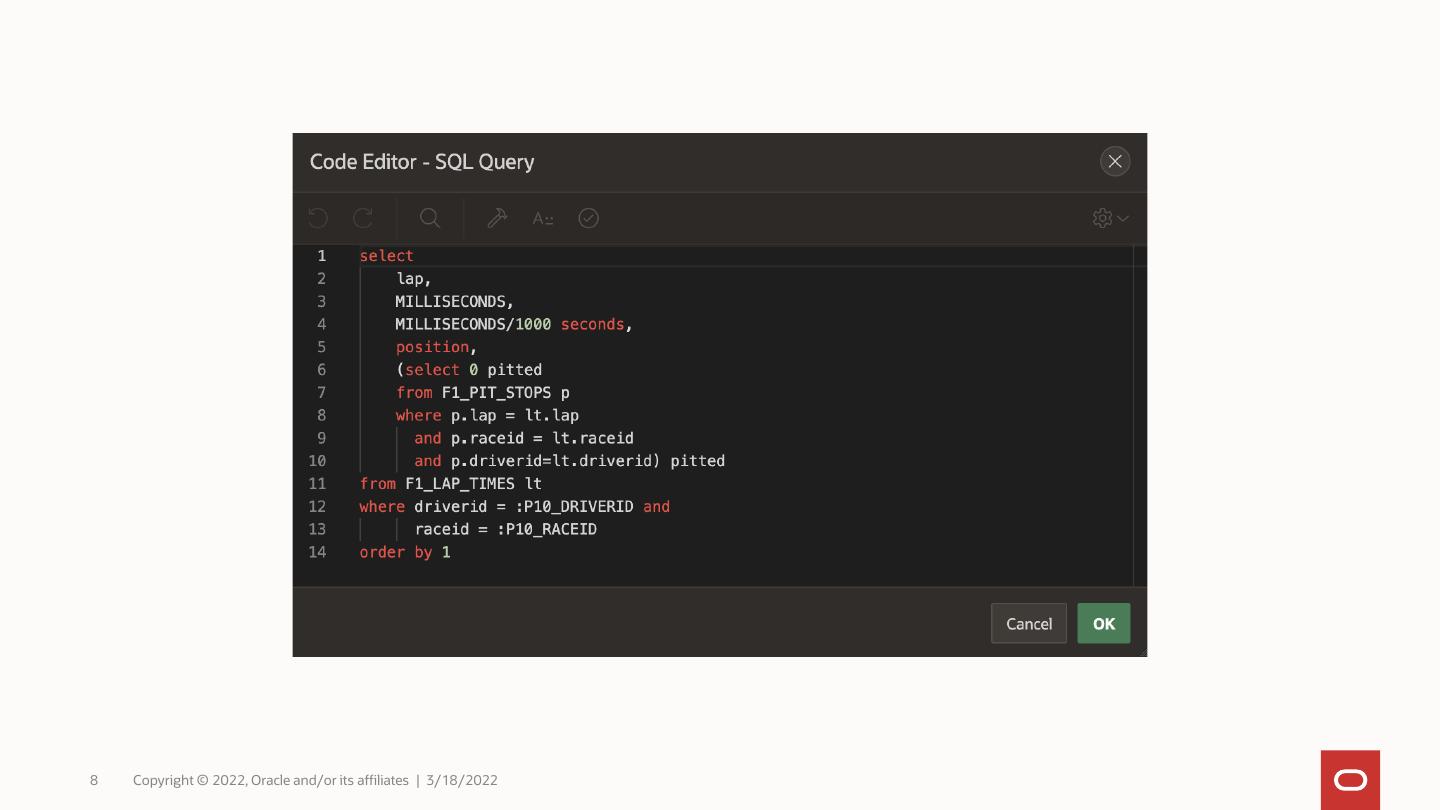This screenshot has width=1440, height=810.
Task: Click the Undo arrow in editor toolbar
Action: (318, 218)
